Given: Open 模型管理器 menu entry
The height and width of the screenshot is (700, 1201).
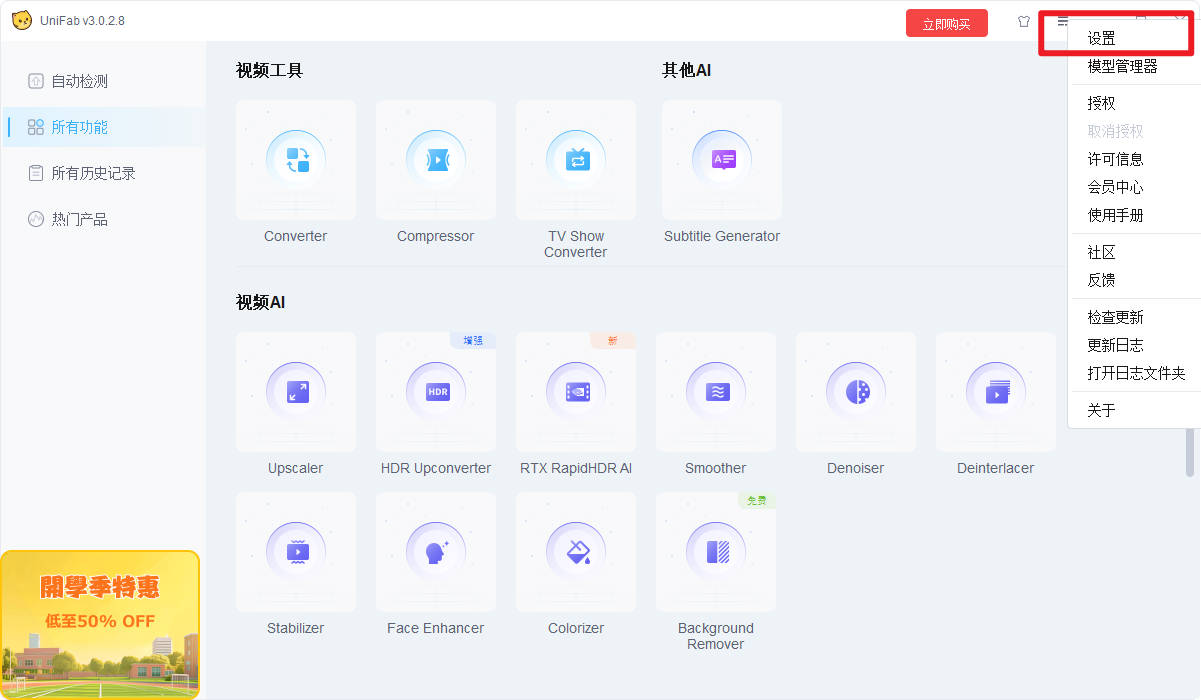Looking at the screenshot, I should tap(1122, 66).
